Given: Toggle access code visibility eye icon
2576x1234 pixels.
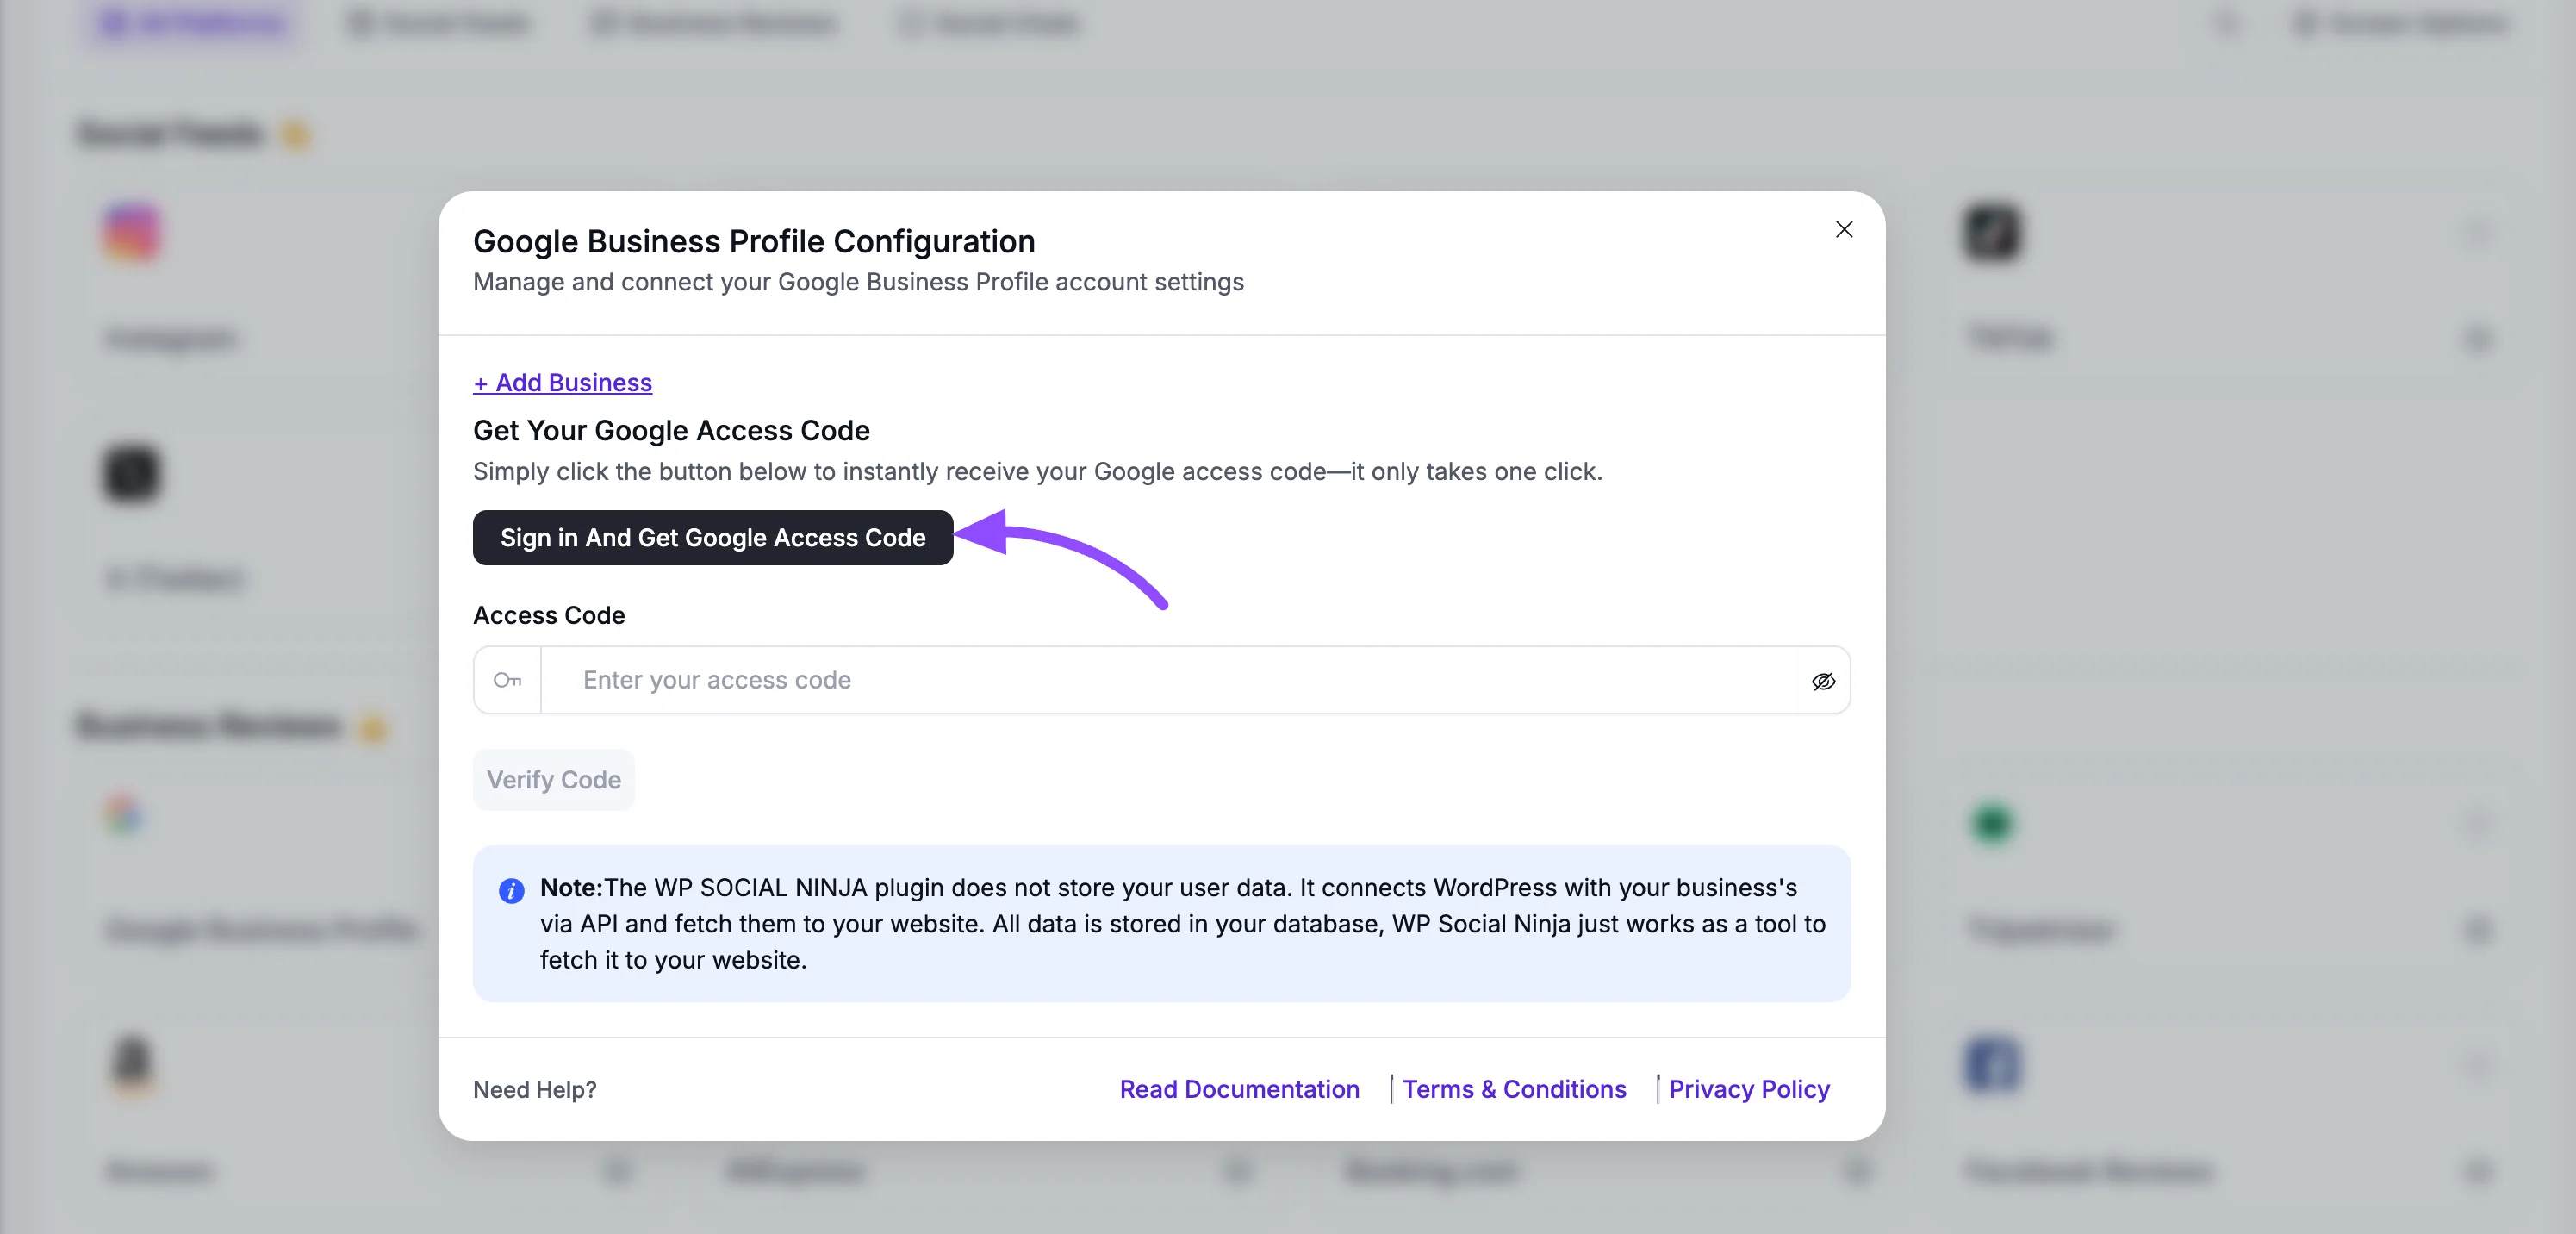Looking at the screenshot, I should pos(1823,681).
